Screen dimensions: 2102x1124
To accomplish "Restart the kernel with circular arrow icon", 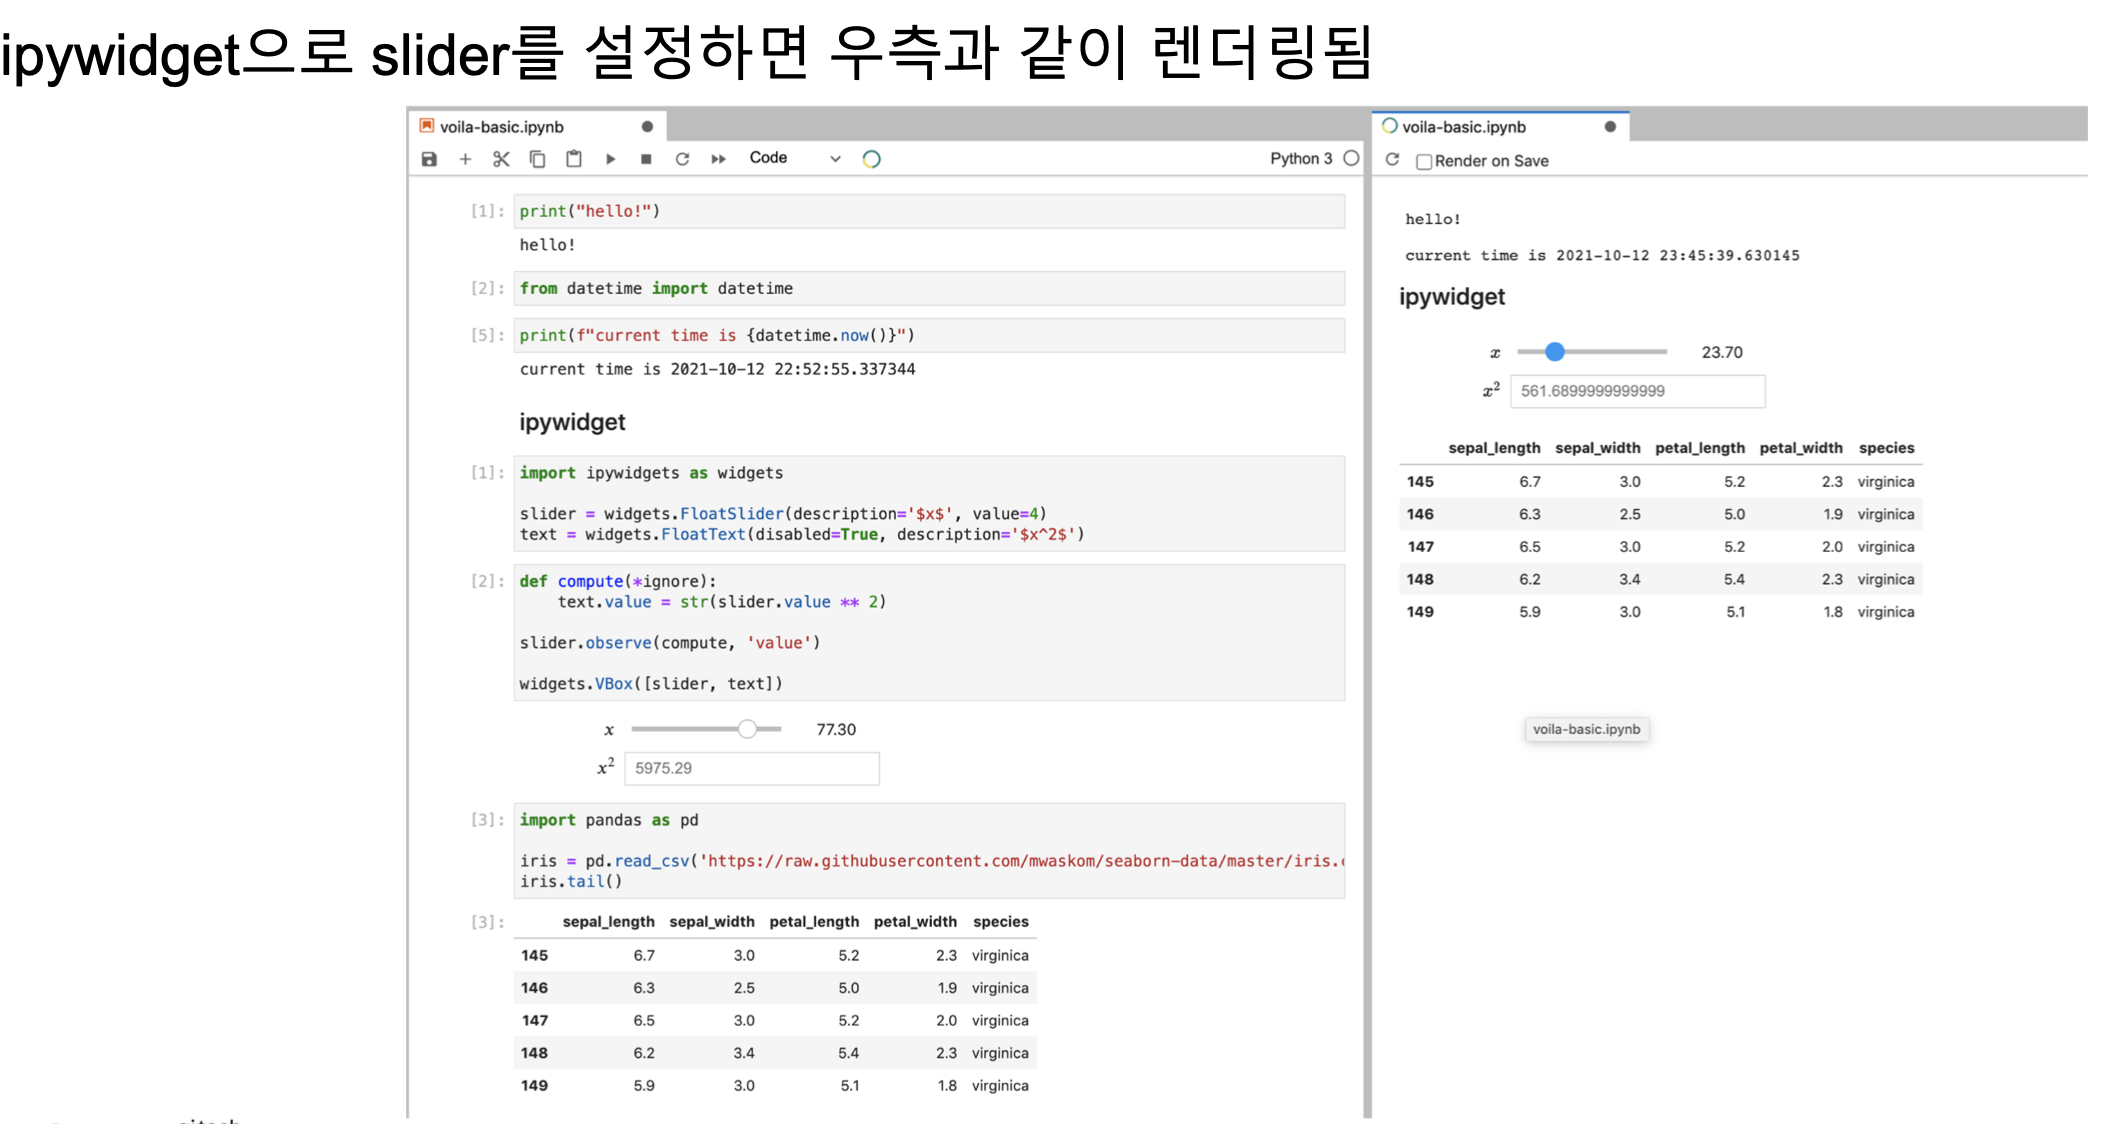I will coord(682,159).
